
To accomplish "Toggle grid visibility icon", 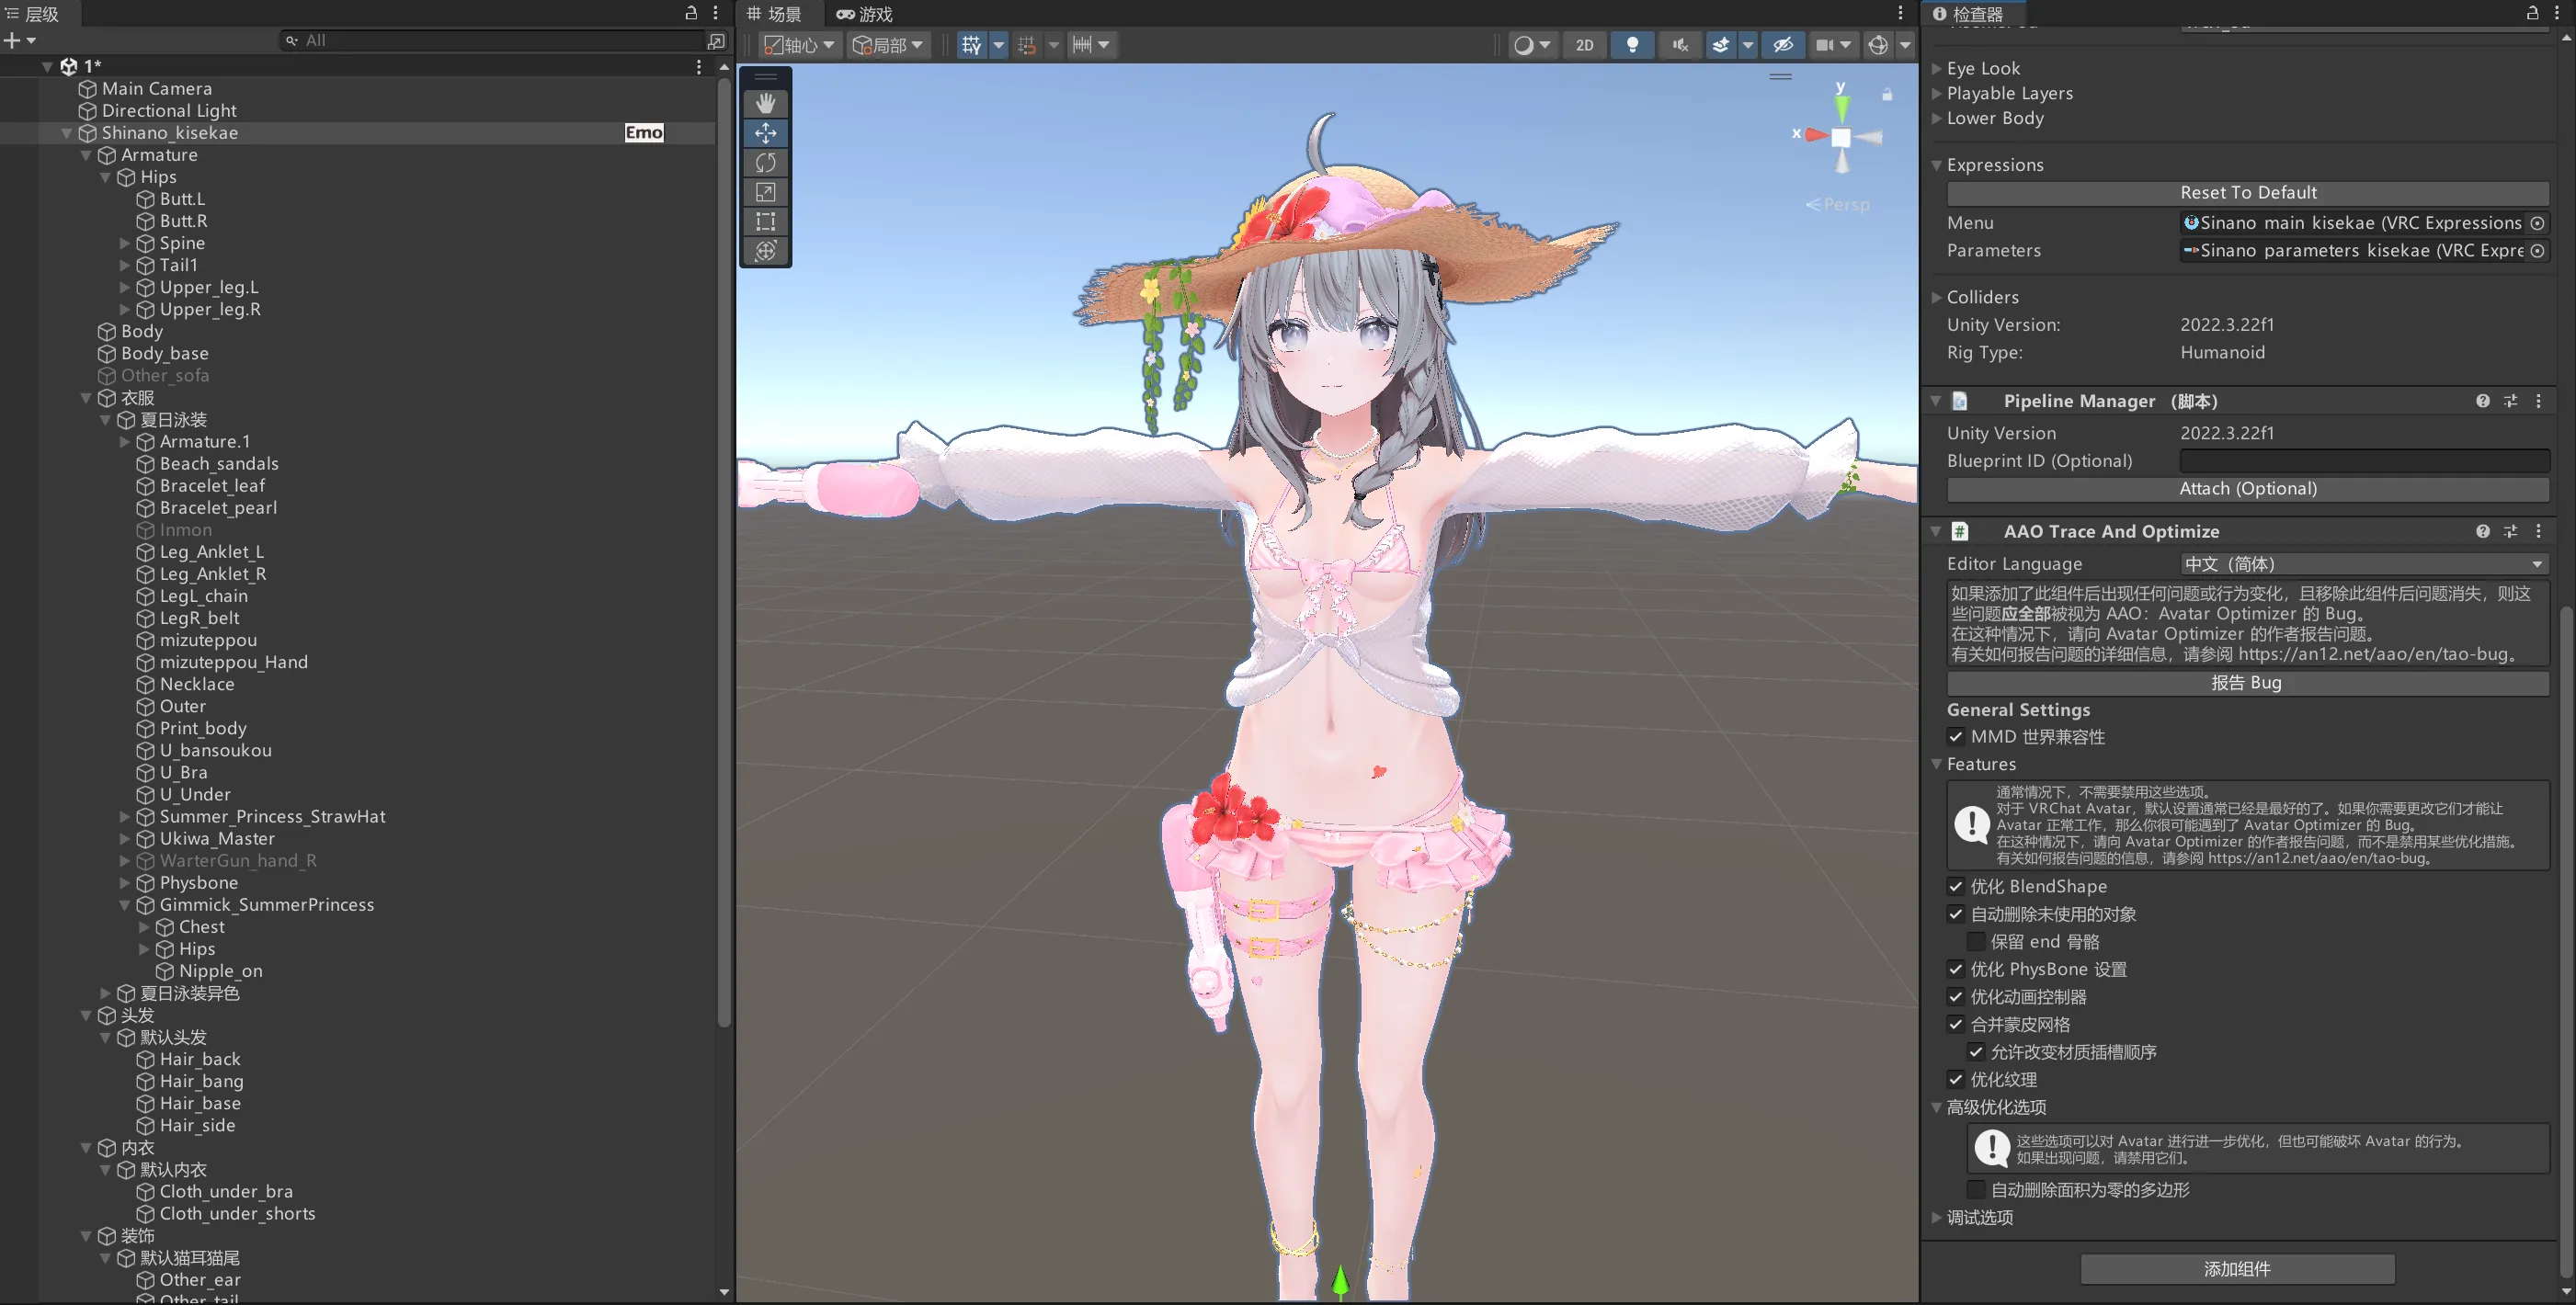I will [971, 45].
